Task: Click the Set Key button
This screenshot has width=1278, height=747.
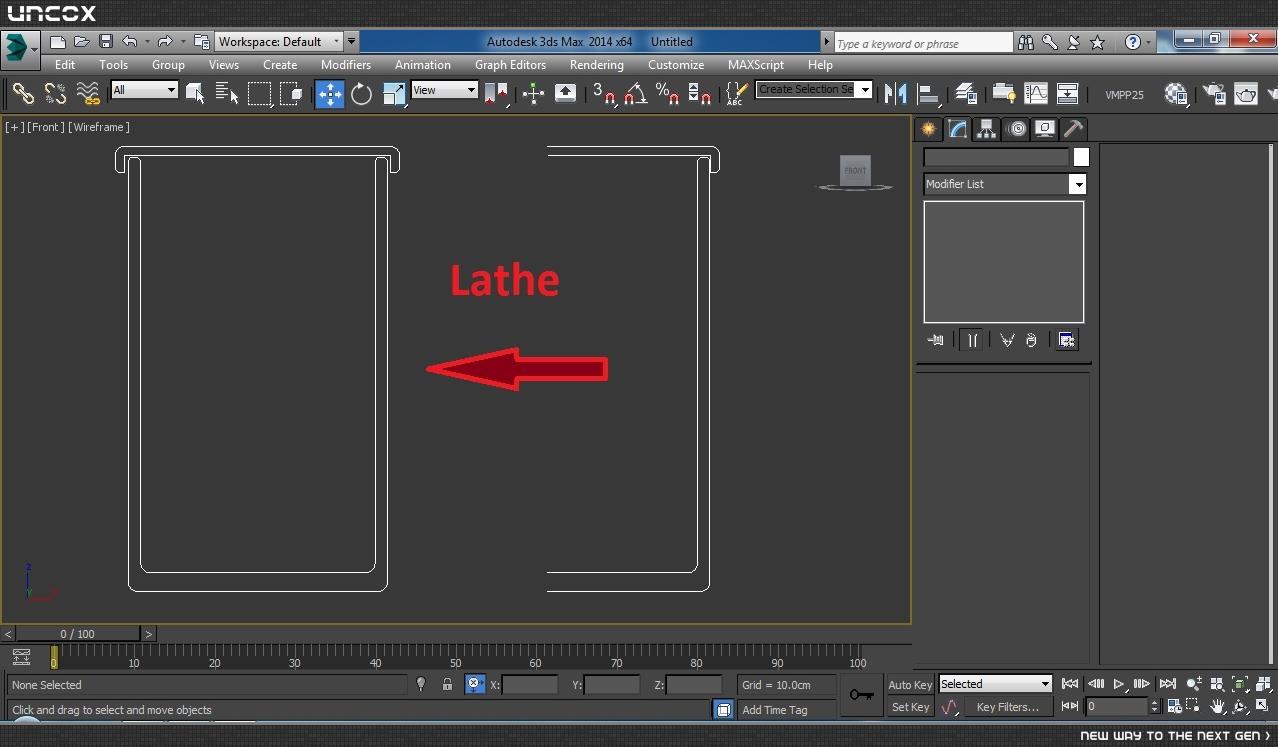Action: click(910, 707)
